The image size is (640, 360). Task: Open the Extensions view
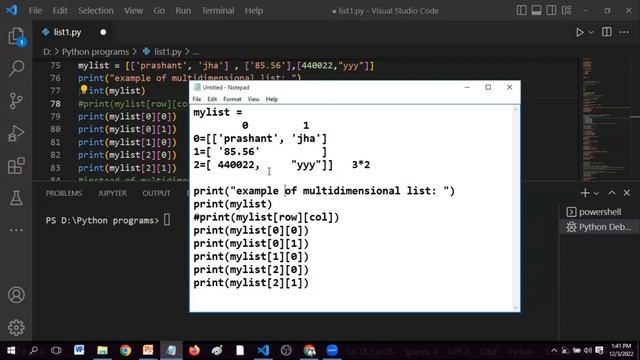tap(16, 166)
